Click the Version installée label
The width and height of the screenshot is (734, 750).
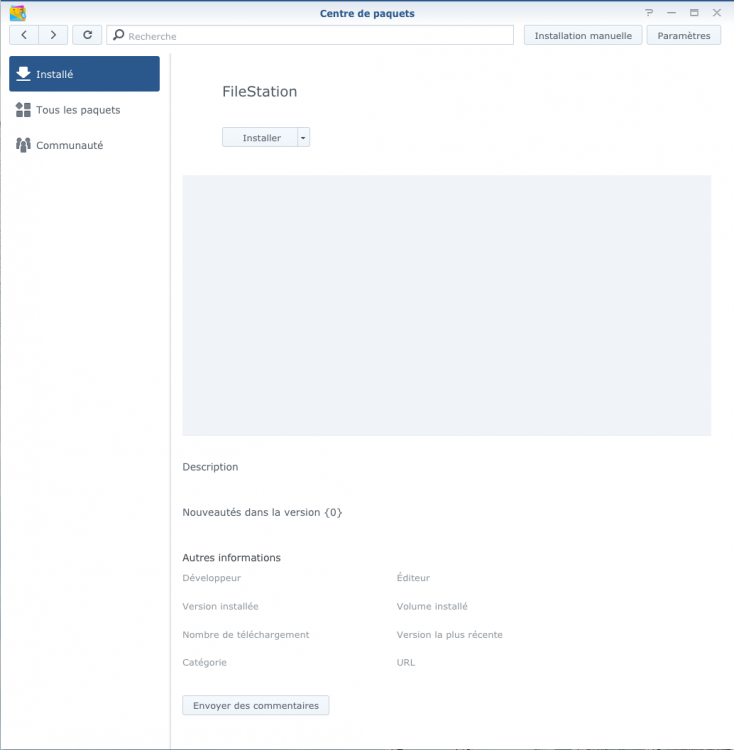[220, 606]
